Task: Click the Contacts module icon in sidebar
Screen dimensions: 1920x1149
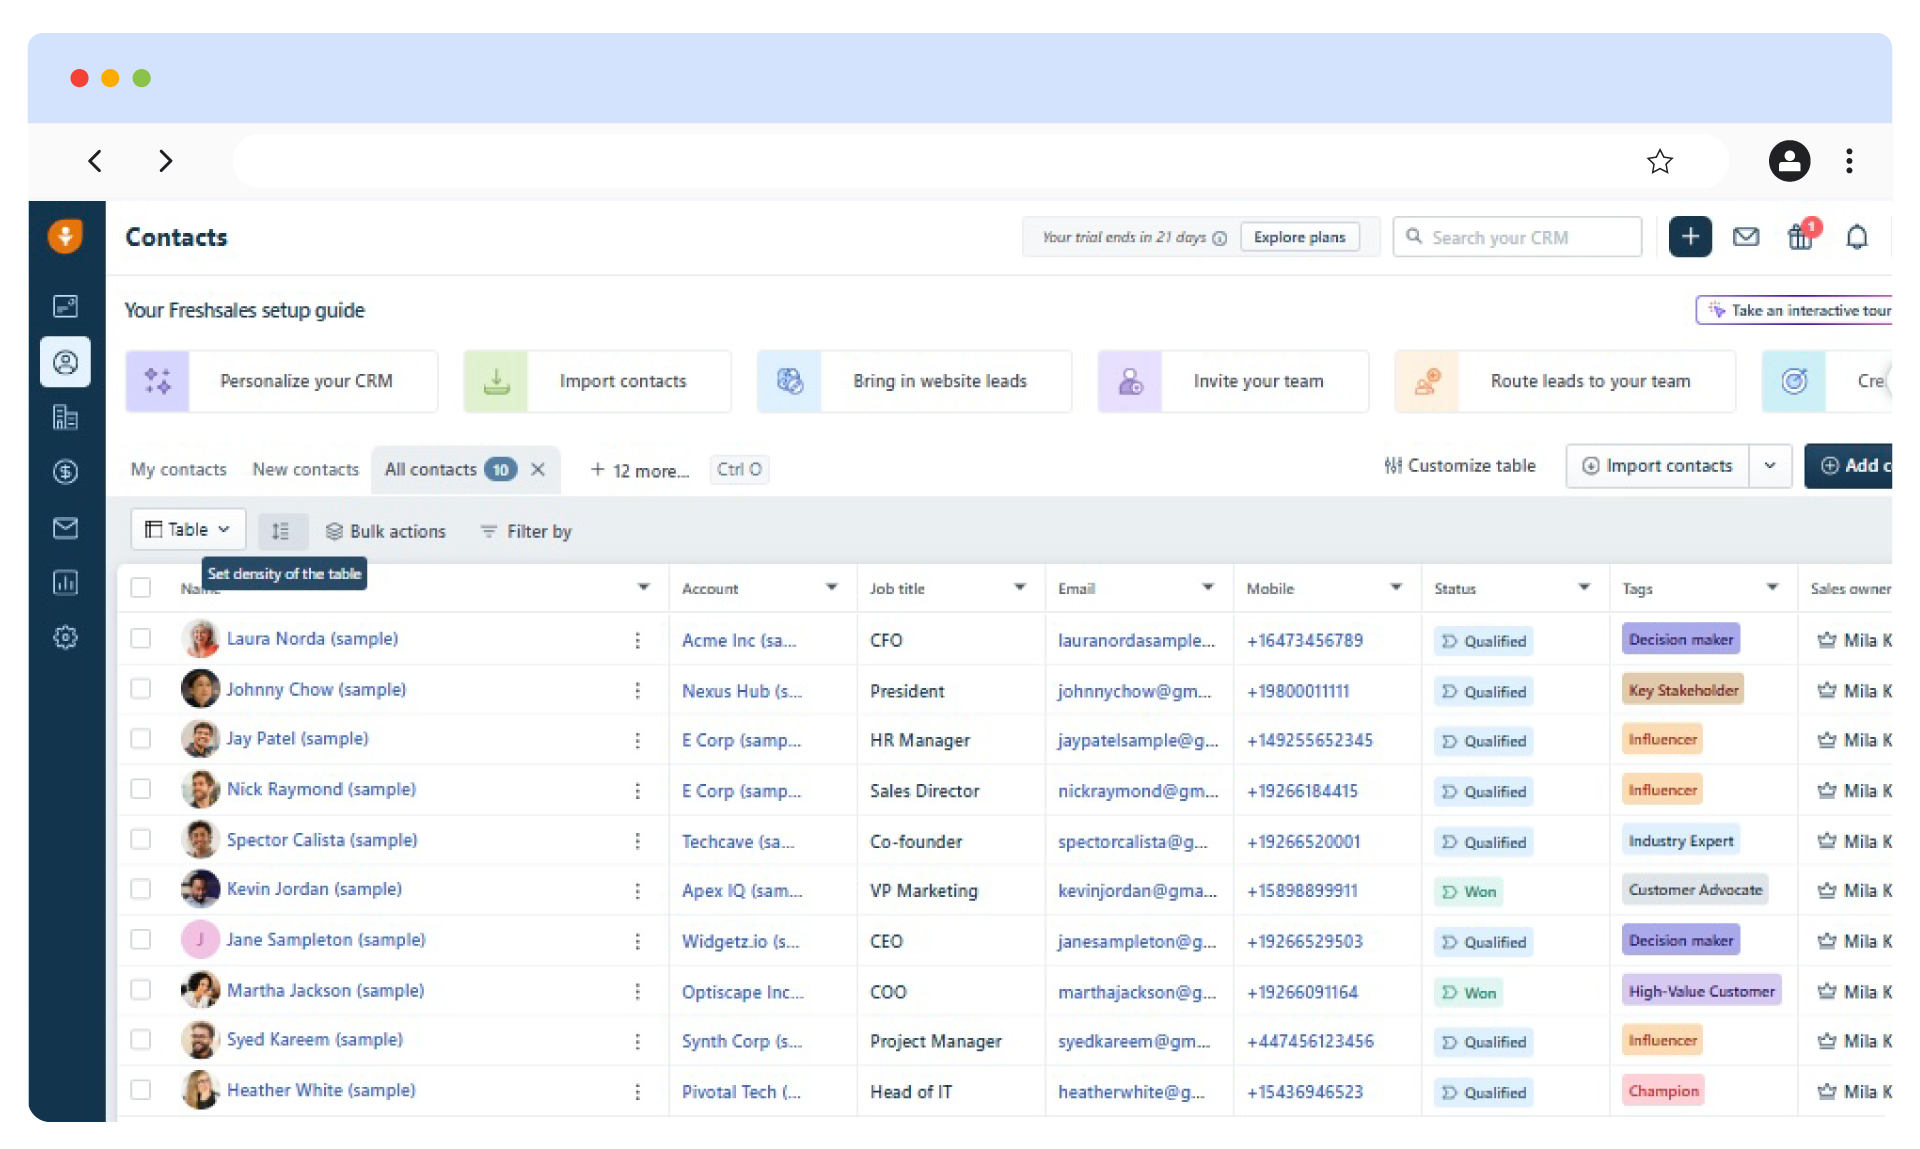Action: click(x=64, y=361)
